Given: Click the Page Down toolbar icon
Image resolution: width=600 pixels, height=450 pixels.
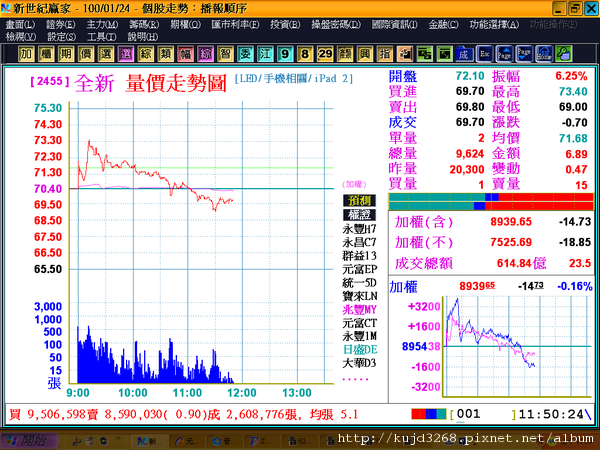Looking at the screenshot, I should pyautogui.click(x=524, y=54).
